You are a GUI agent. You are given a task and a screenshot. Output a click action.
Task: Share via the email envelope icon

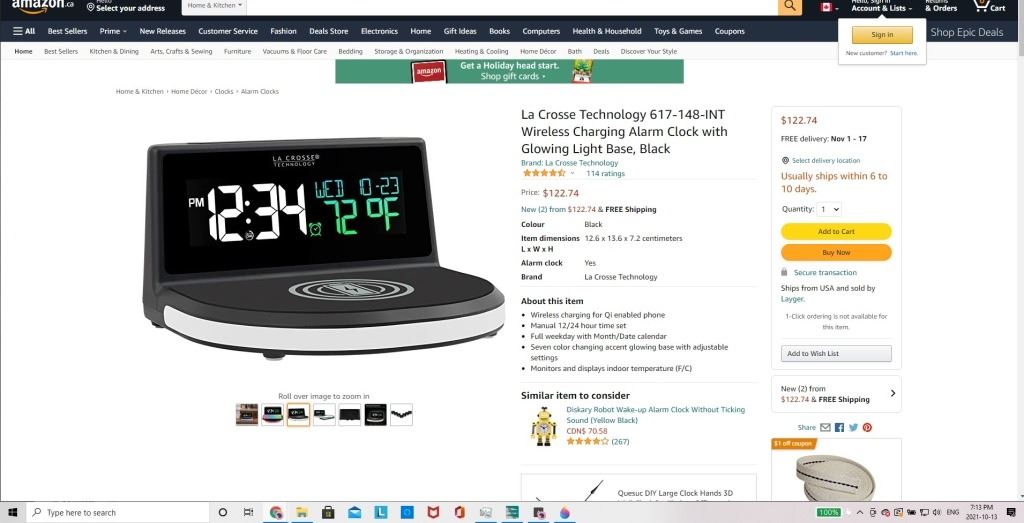(x=825, y=428)
